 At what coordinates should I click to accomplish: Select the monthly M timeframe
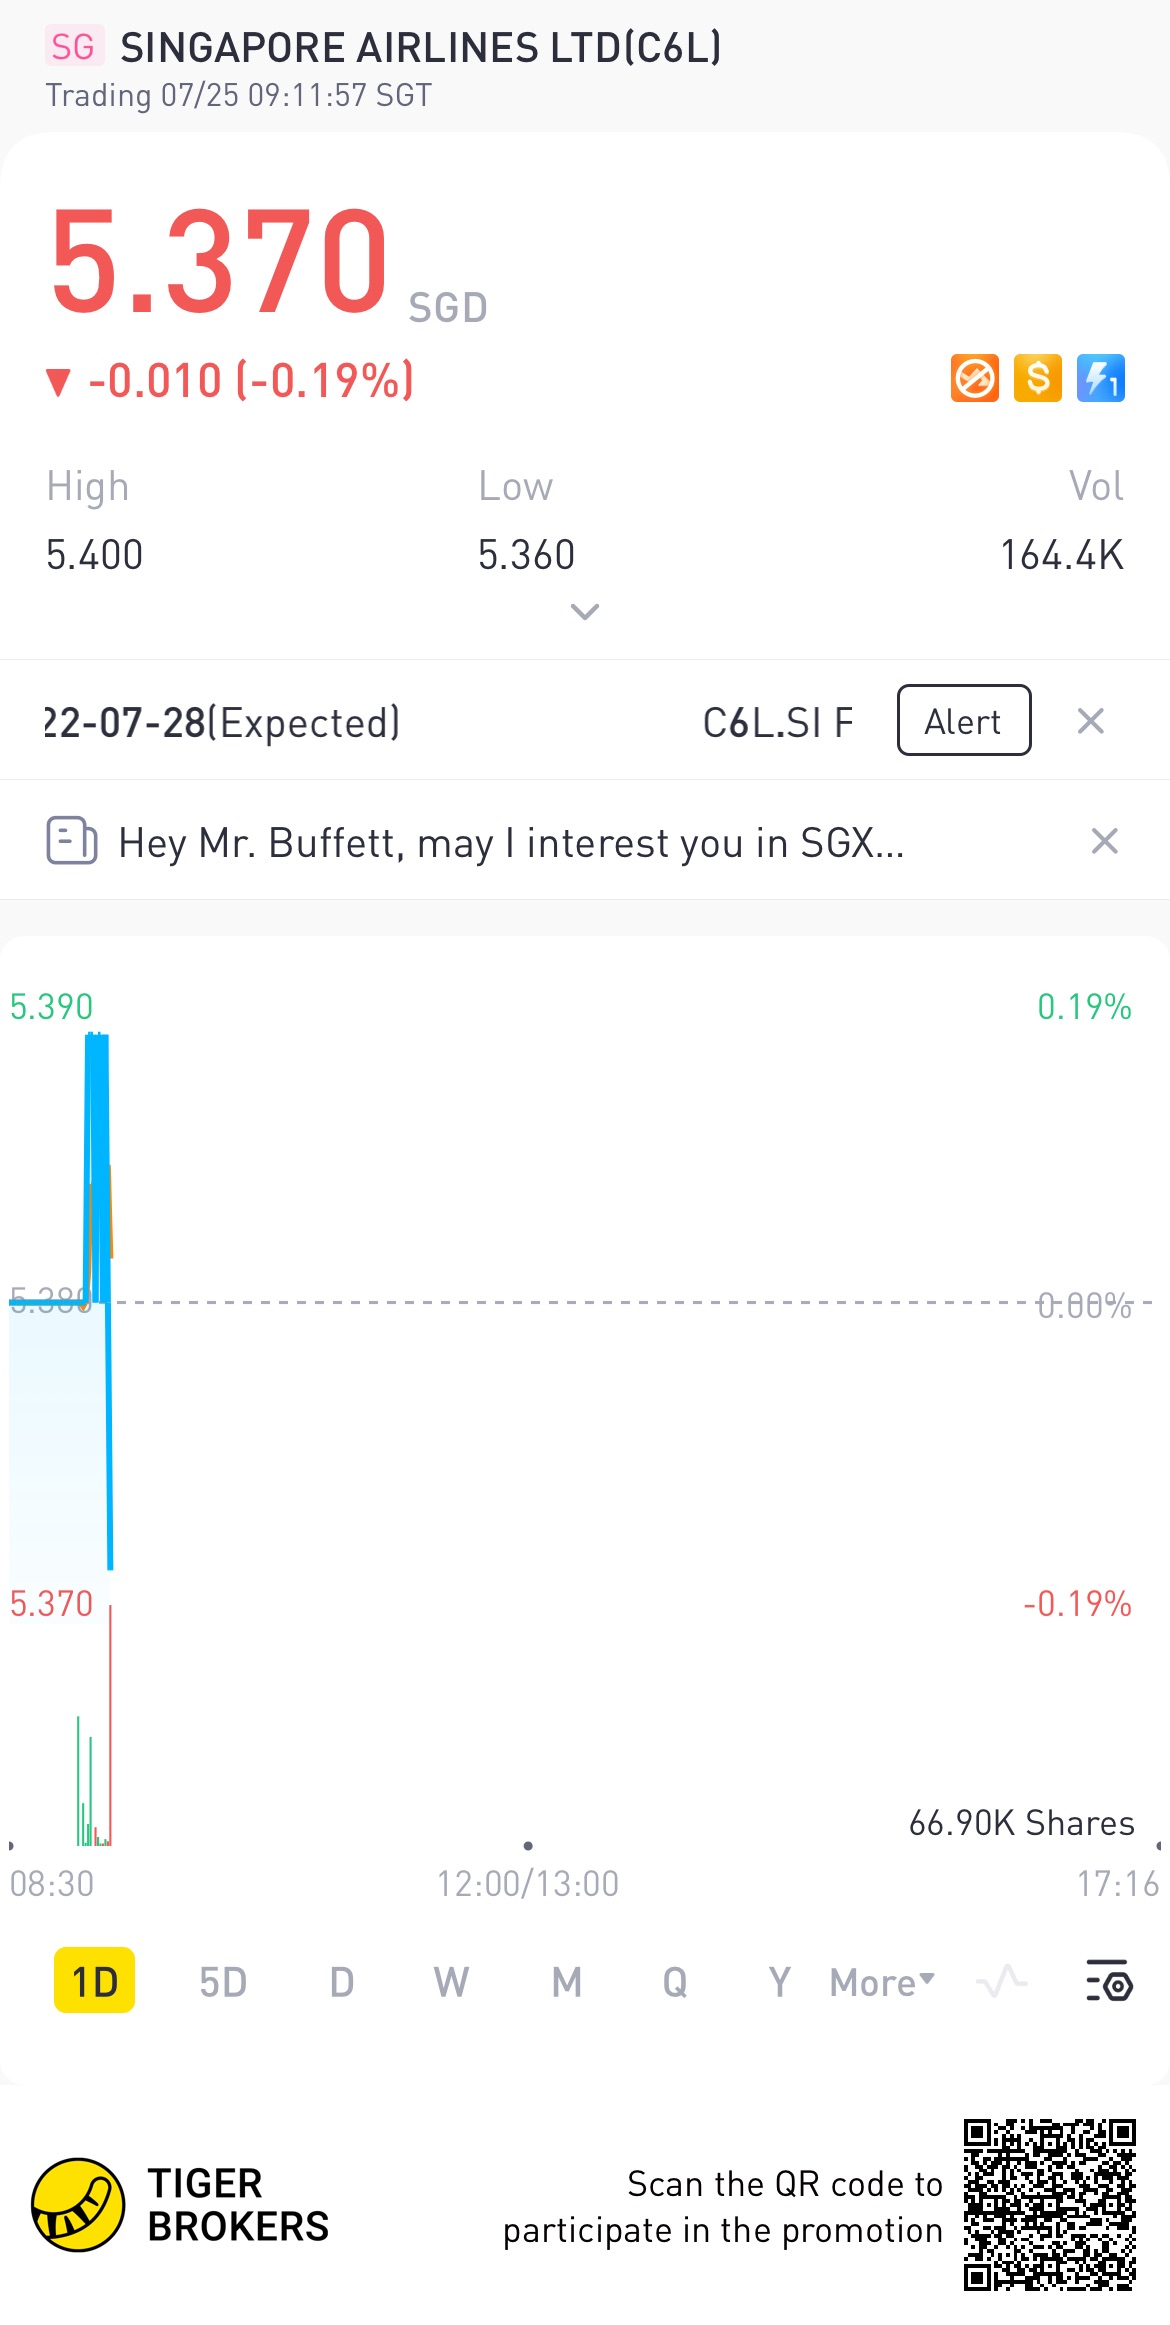click(x=567, y=1982)
